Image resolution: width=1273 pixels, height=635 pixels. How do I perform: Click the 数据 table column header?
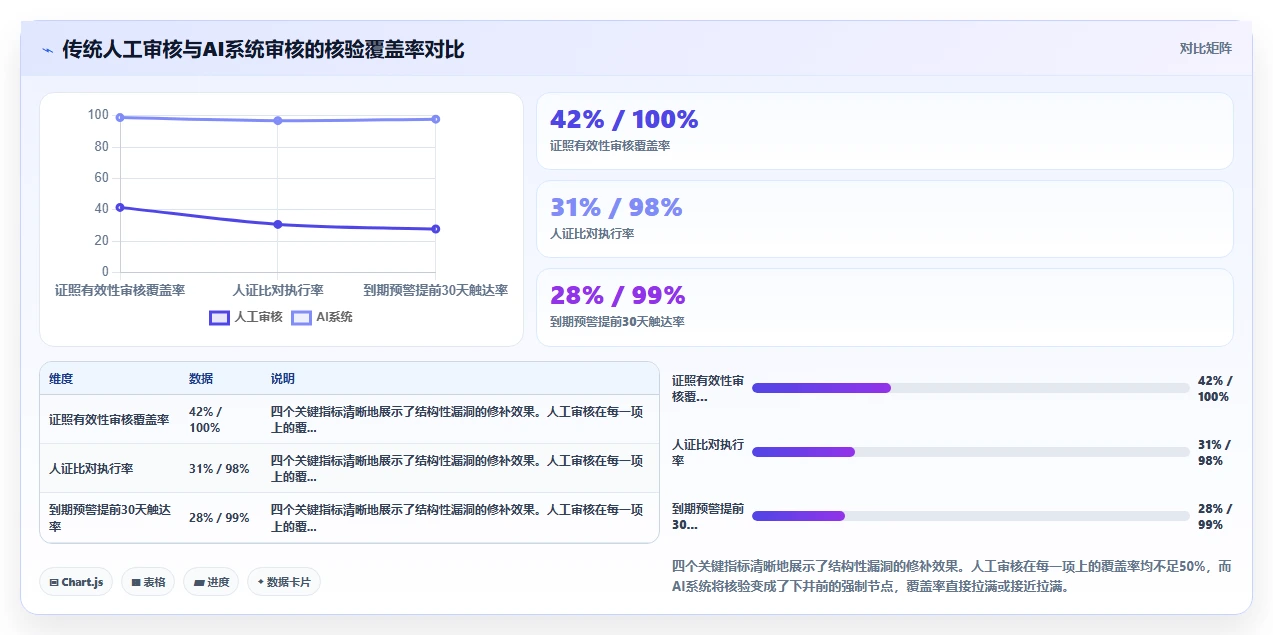click(x=201, y=379)
